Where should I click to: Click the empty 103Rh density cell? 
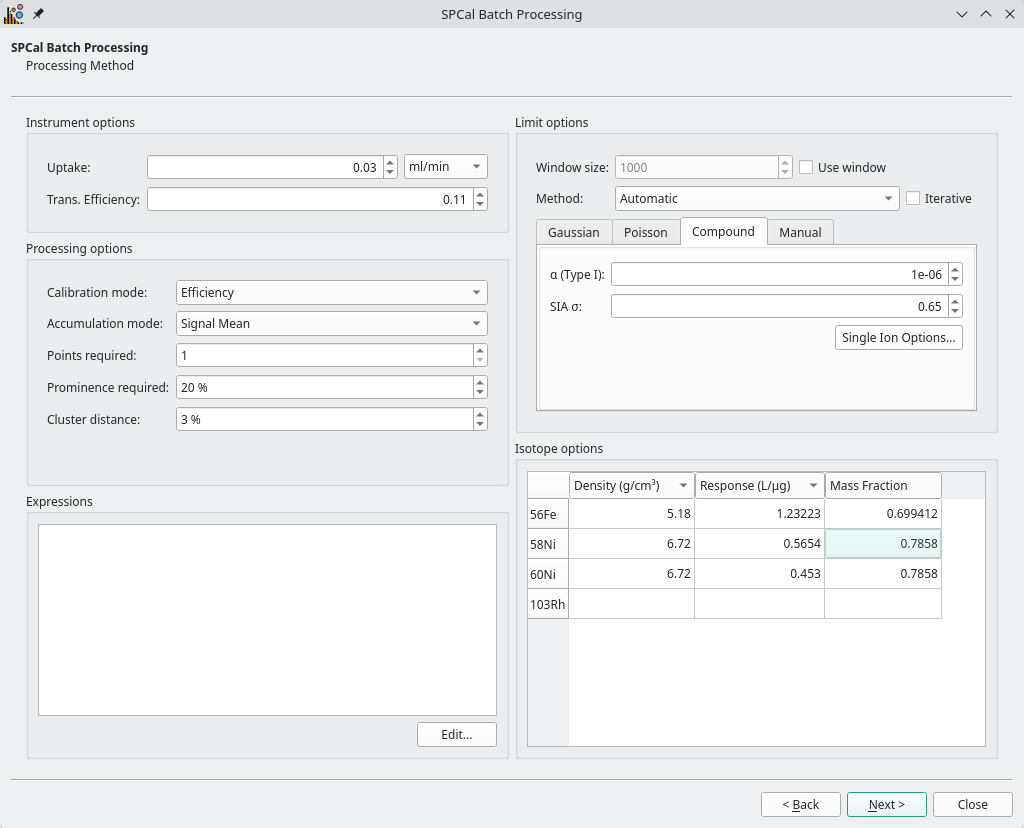point(632,604)
